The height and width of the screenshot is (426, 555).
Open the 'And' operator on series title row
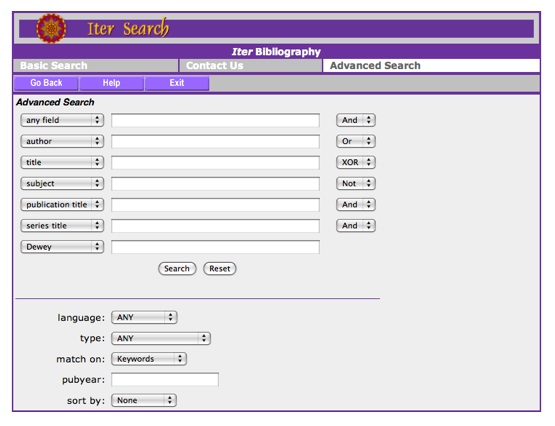pos(356,226)
